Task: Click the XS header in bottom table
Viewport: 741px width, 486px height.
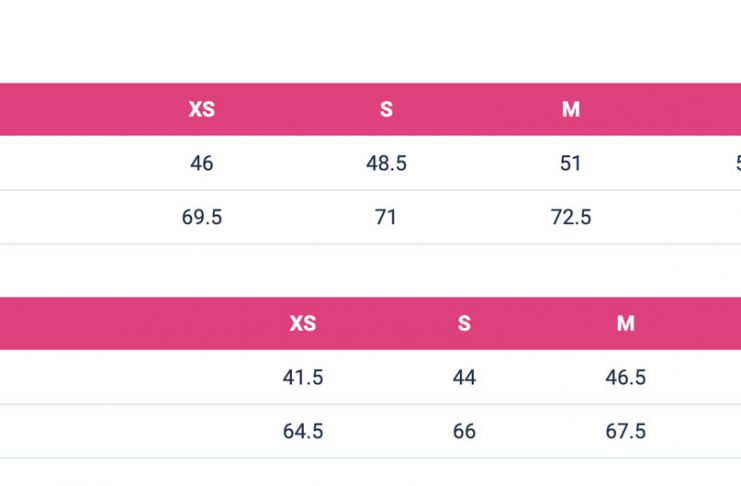Action: click(x=303, y=323)
